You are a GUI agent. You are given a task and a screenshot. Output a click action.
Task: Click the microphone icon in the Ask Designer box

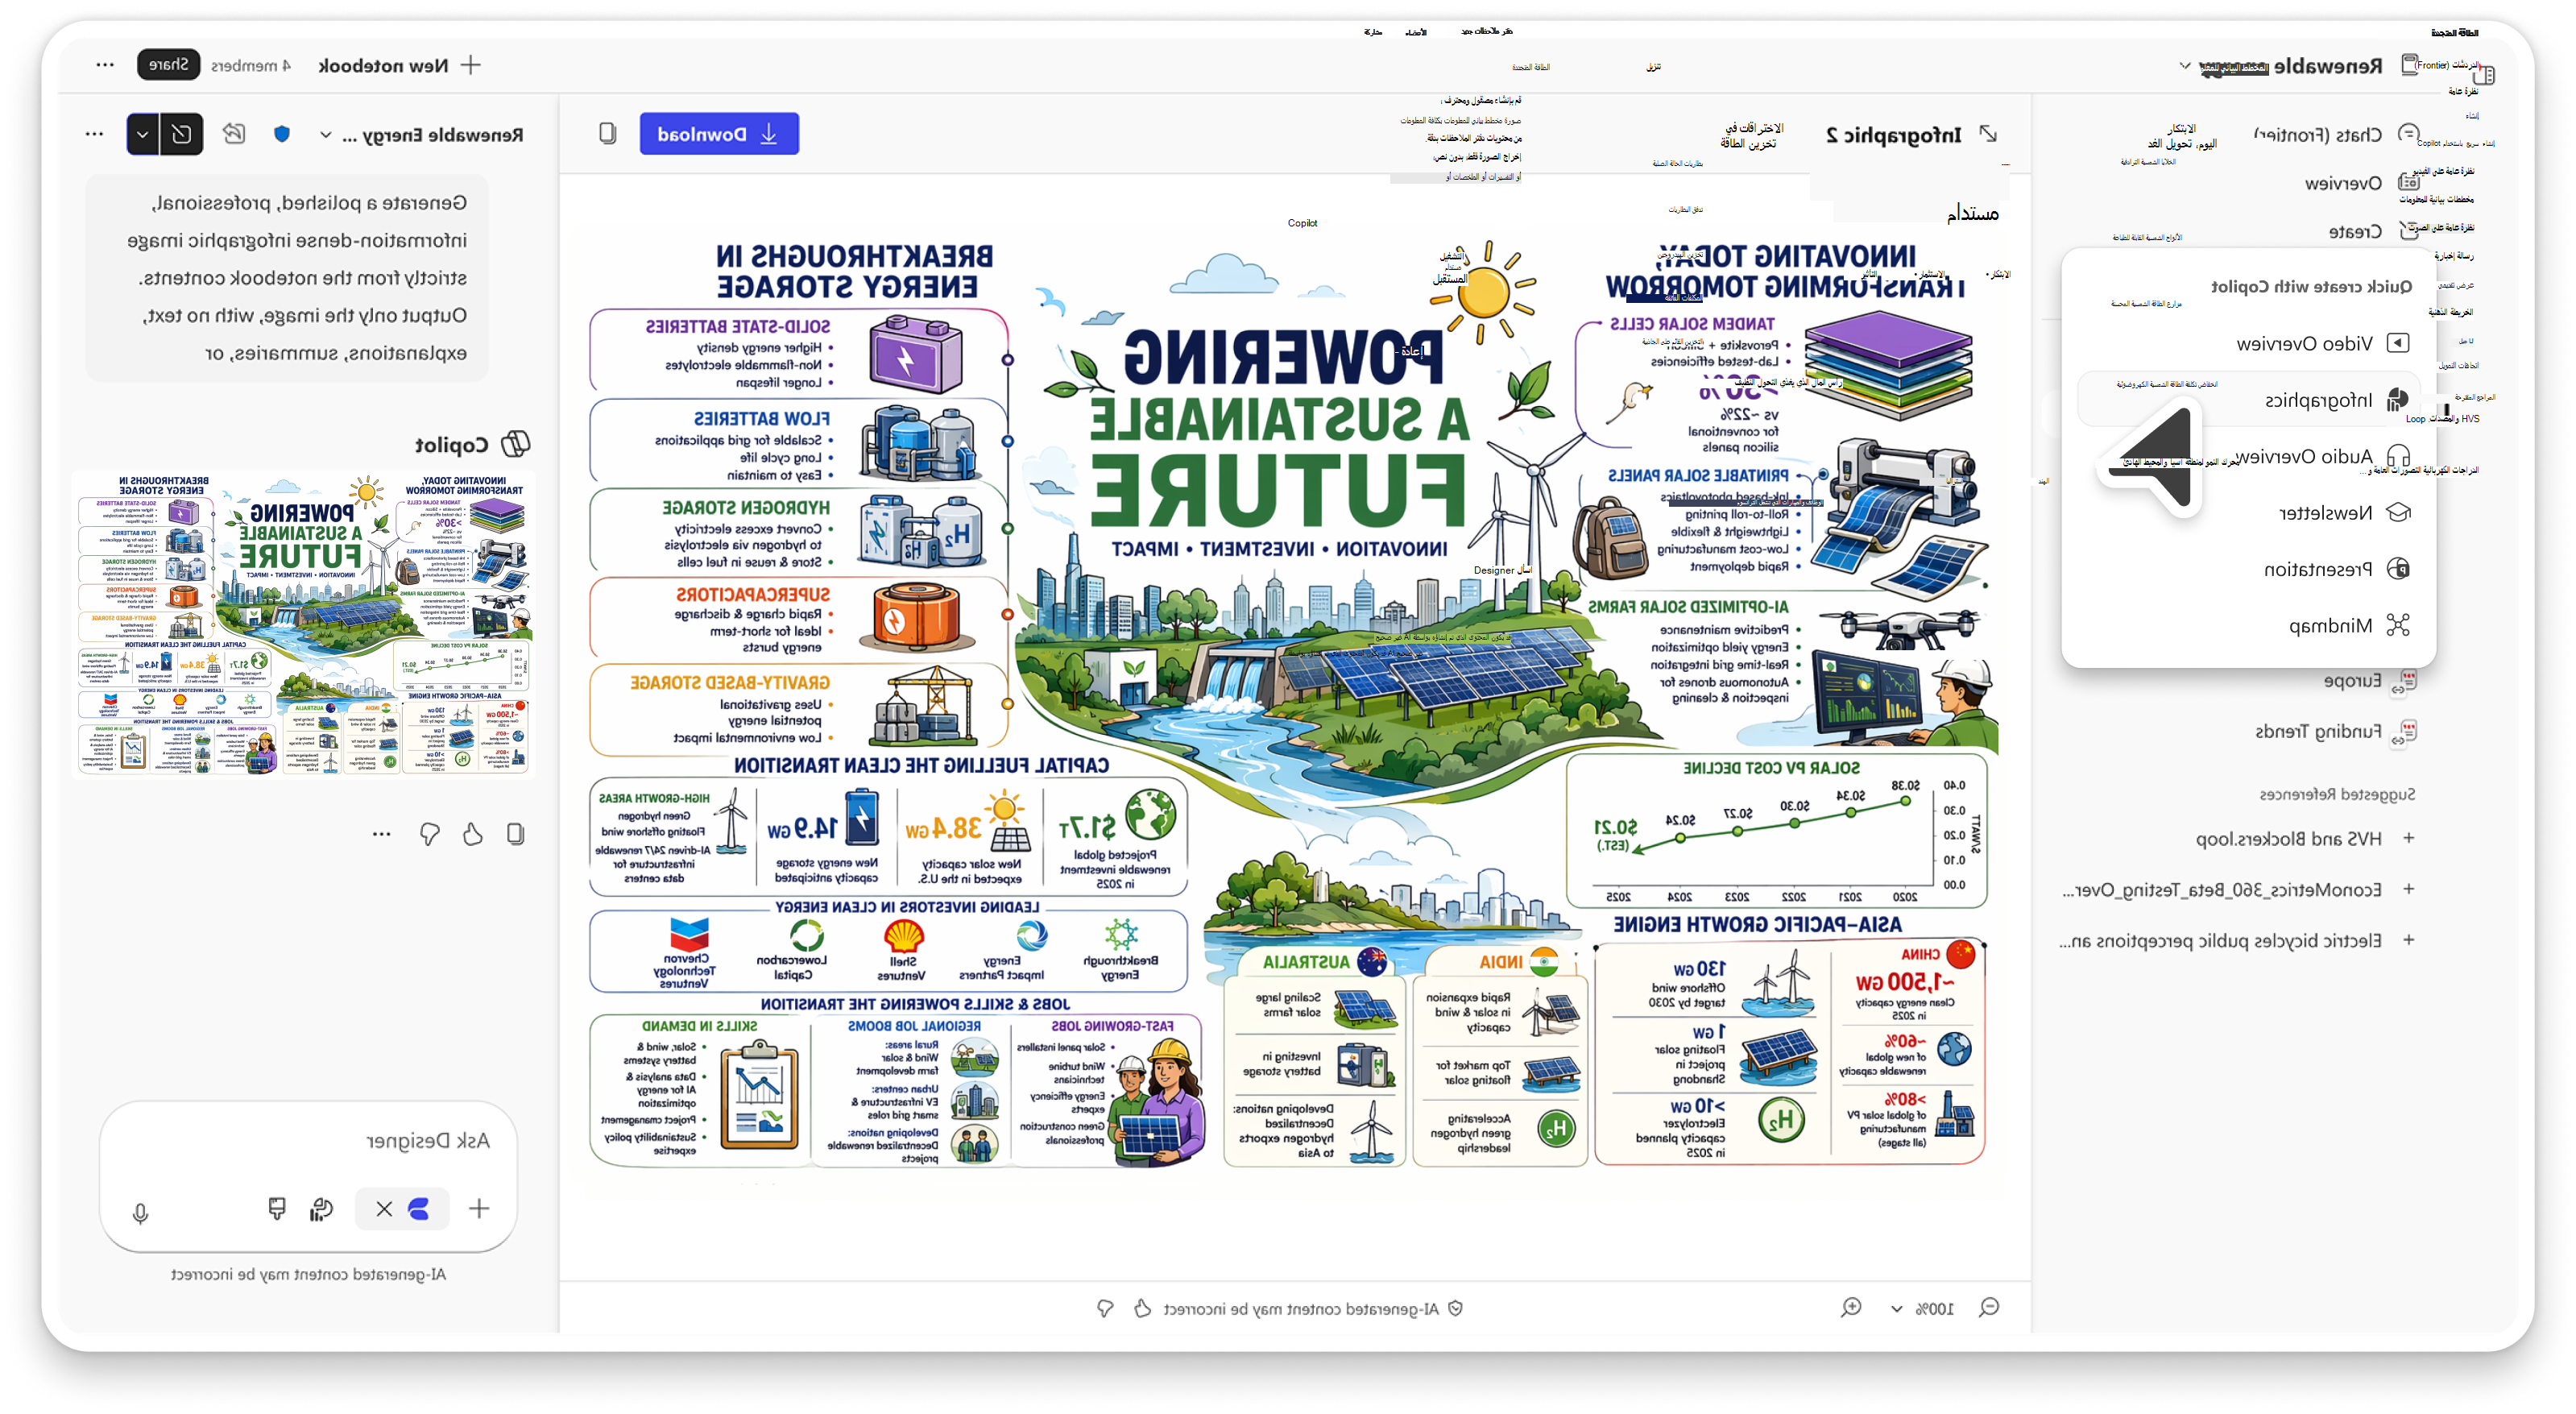pos(140,1213)
